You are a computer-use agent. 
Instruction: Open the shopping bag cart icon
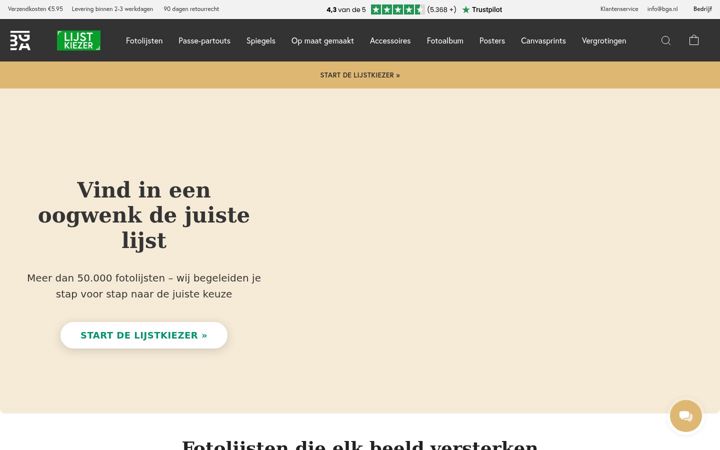click(694, 40)
